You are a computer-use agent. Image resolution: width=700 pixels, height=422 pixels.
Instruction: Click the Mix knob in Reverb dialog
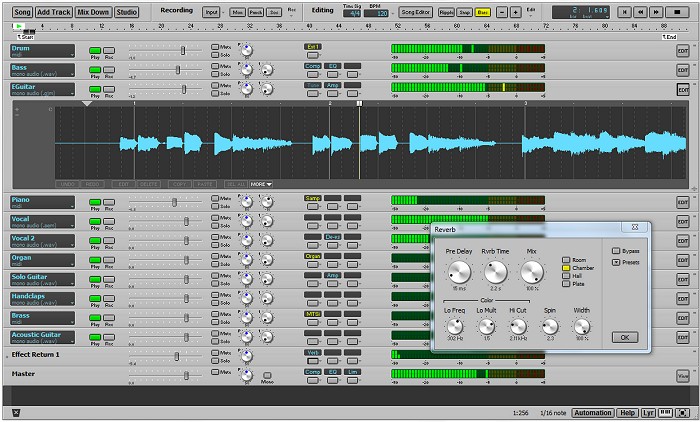[x=532, y=271]
